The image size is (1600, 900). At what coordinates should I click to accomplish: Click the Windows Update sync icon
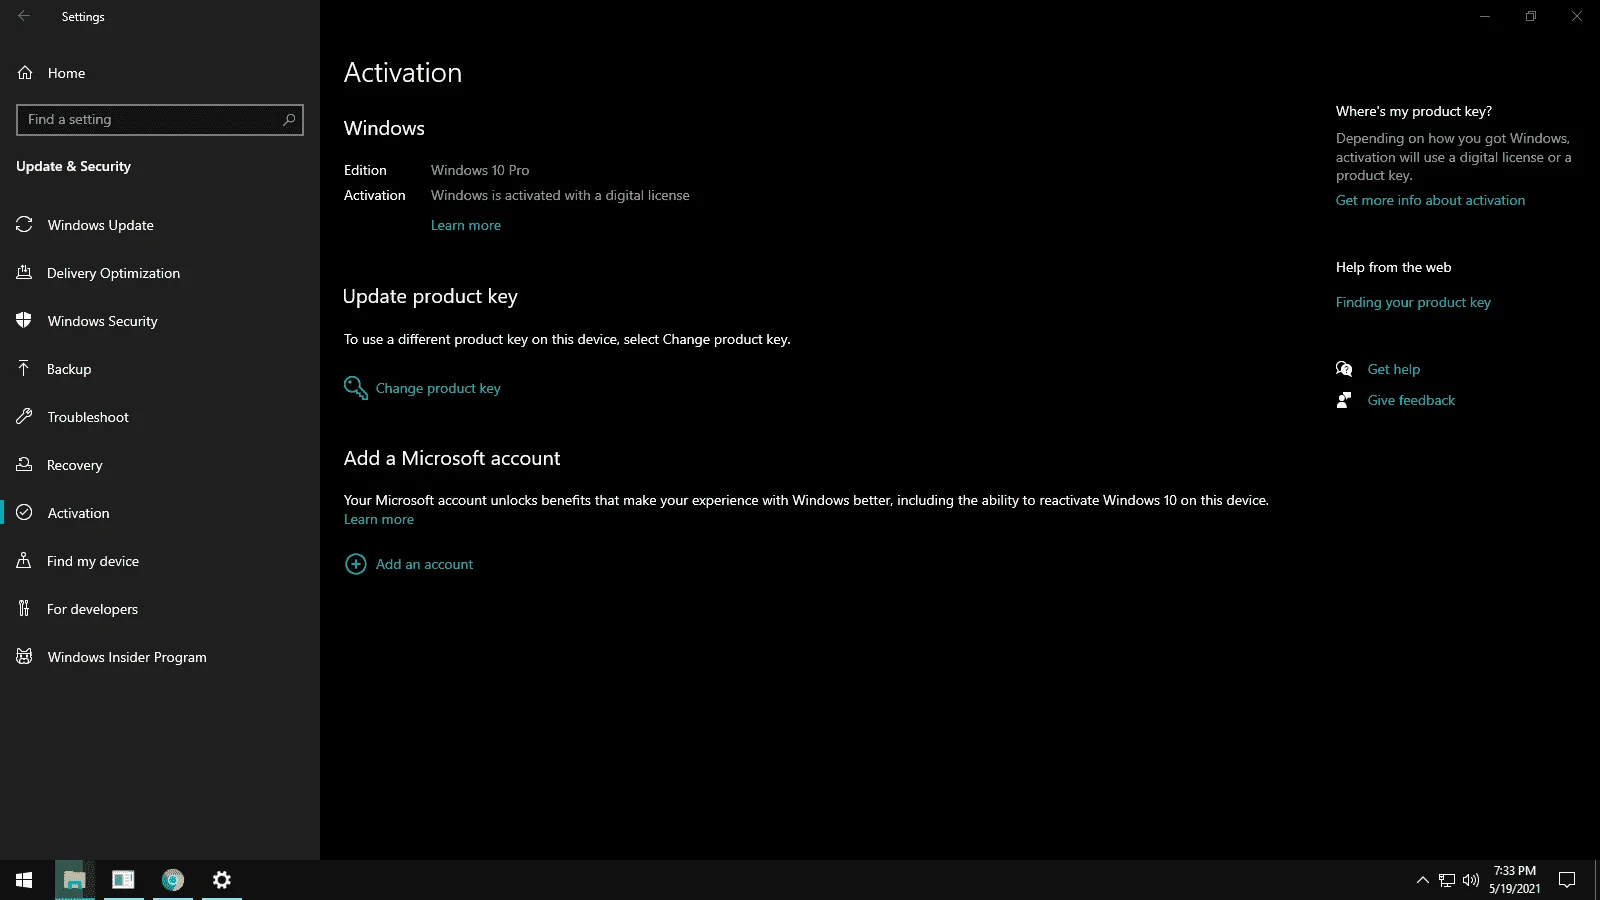point(25,225)
